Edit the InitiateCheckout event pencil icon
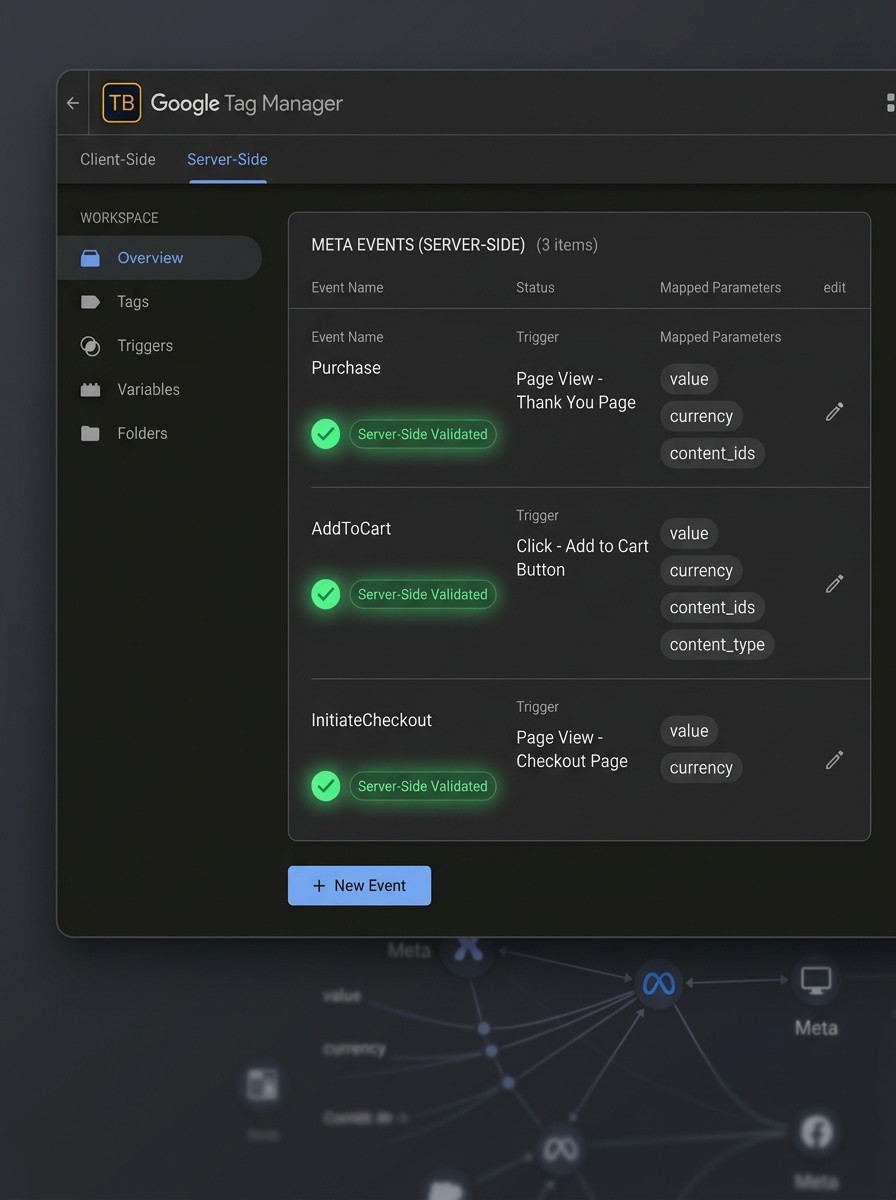 [834, 760]
